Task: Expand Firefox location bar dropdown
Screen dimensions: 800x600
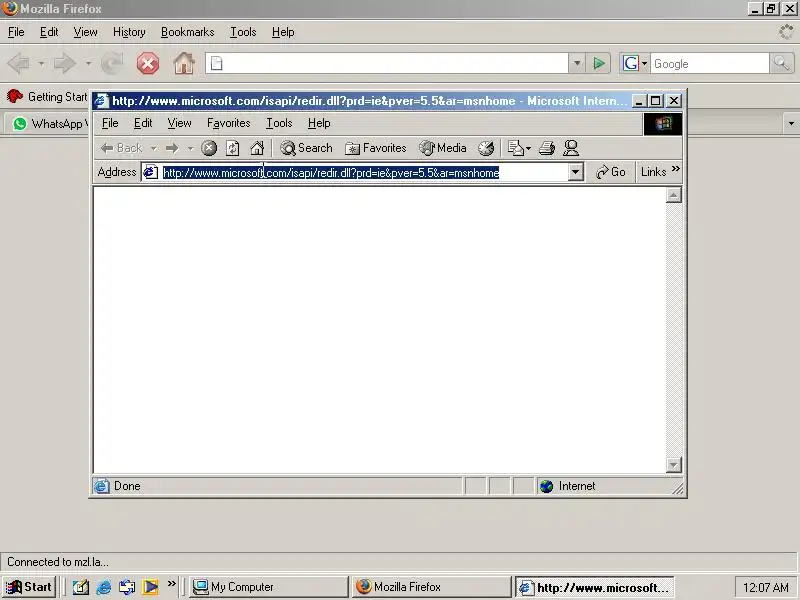Action: click(577, 64)
